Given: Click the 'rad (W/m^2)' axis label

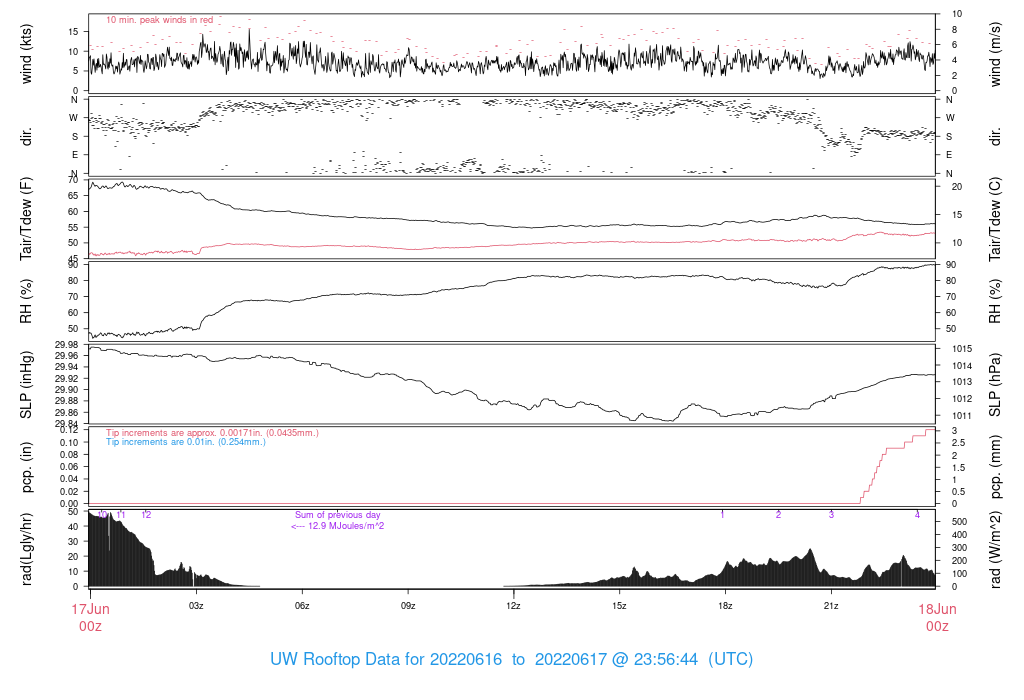Looking at the screenshot, I should click(995, 549).
